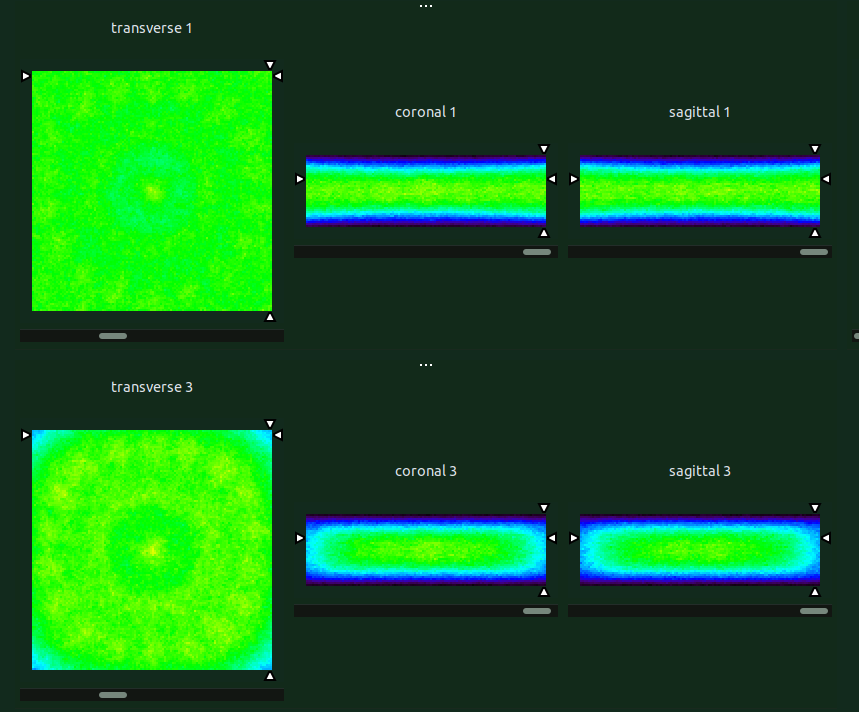Click left edge arrow marker of sagittal 3

coord(574,538)
